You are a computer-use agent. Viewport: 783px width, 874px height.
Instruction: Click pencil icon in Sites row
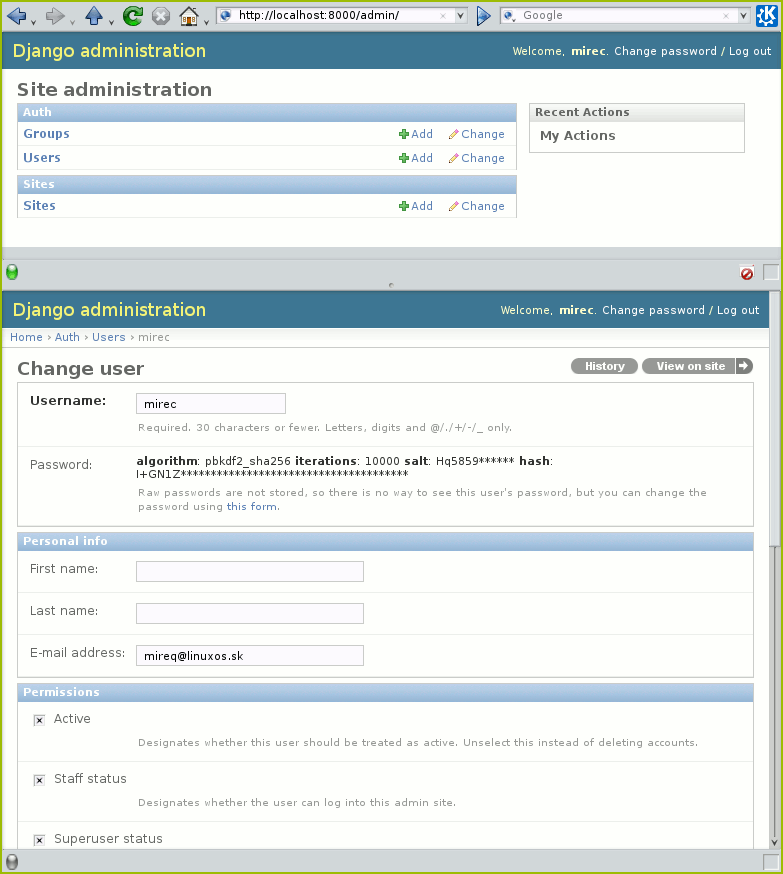tap(454, 206)
